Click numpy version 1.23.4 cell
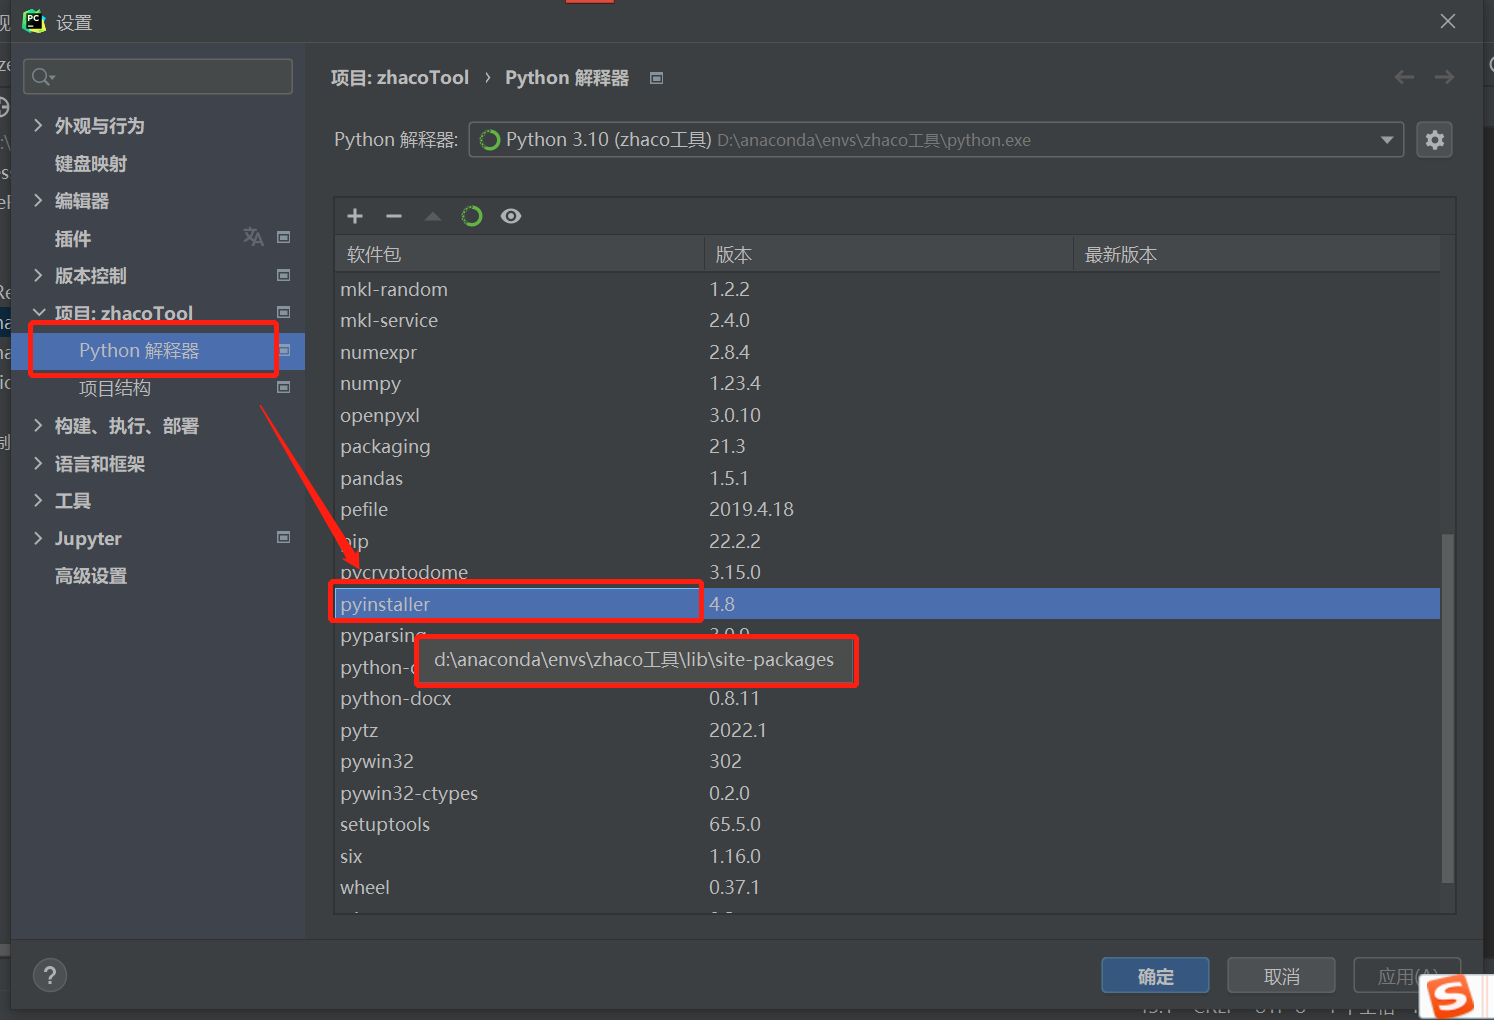Image resolution: width=1494 pixels, height=1020 pixels. [x=735, y=383]
